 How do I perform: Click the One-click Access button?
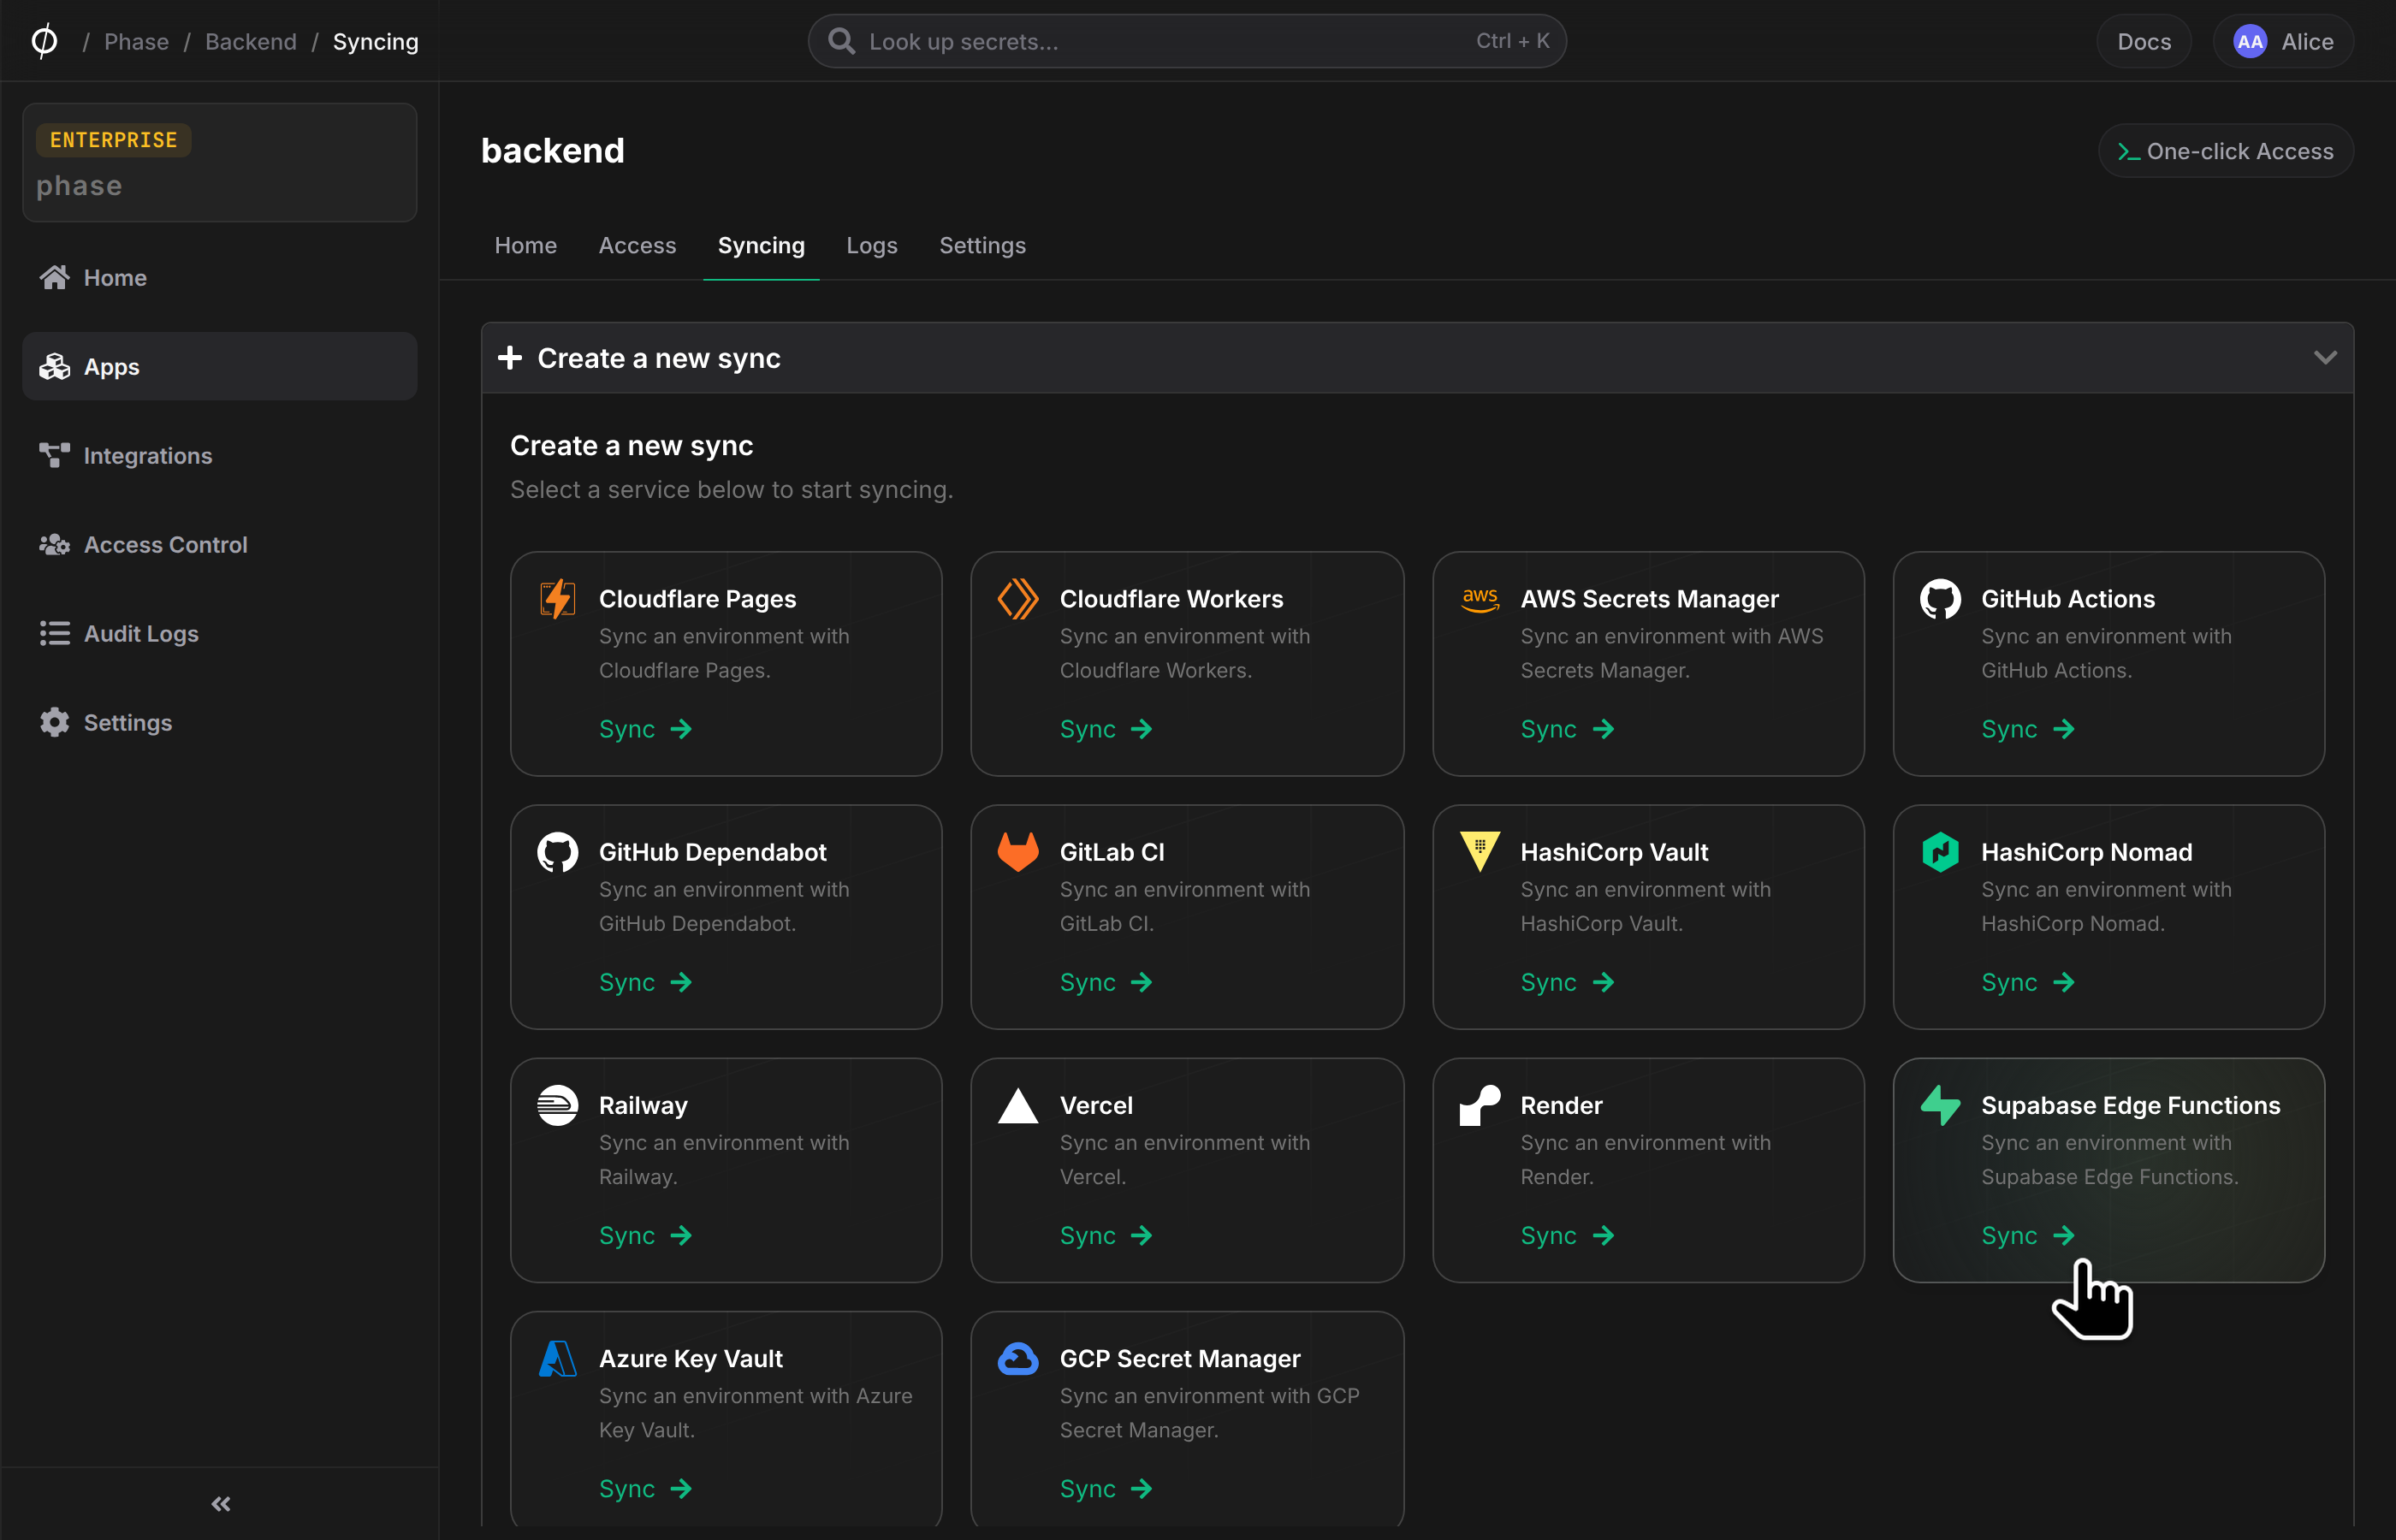click(x=2225, y=151)
